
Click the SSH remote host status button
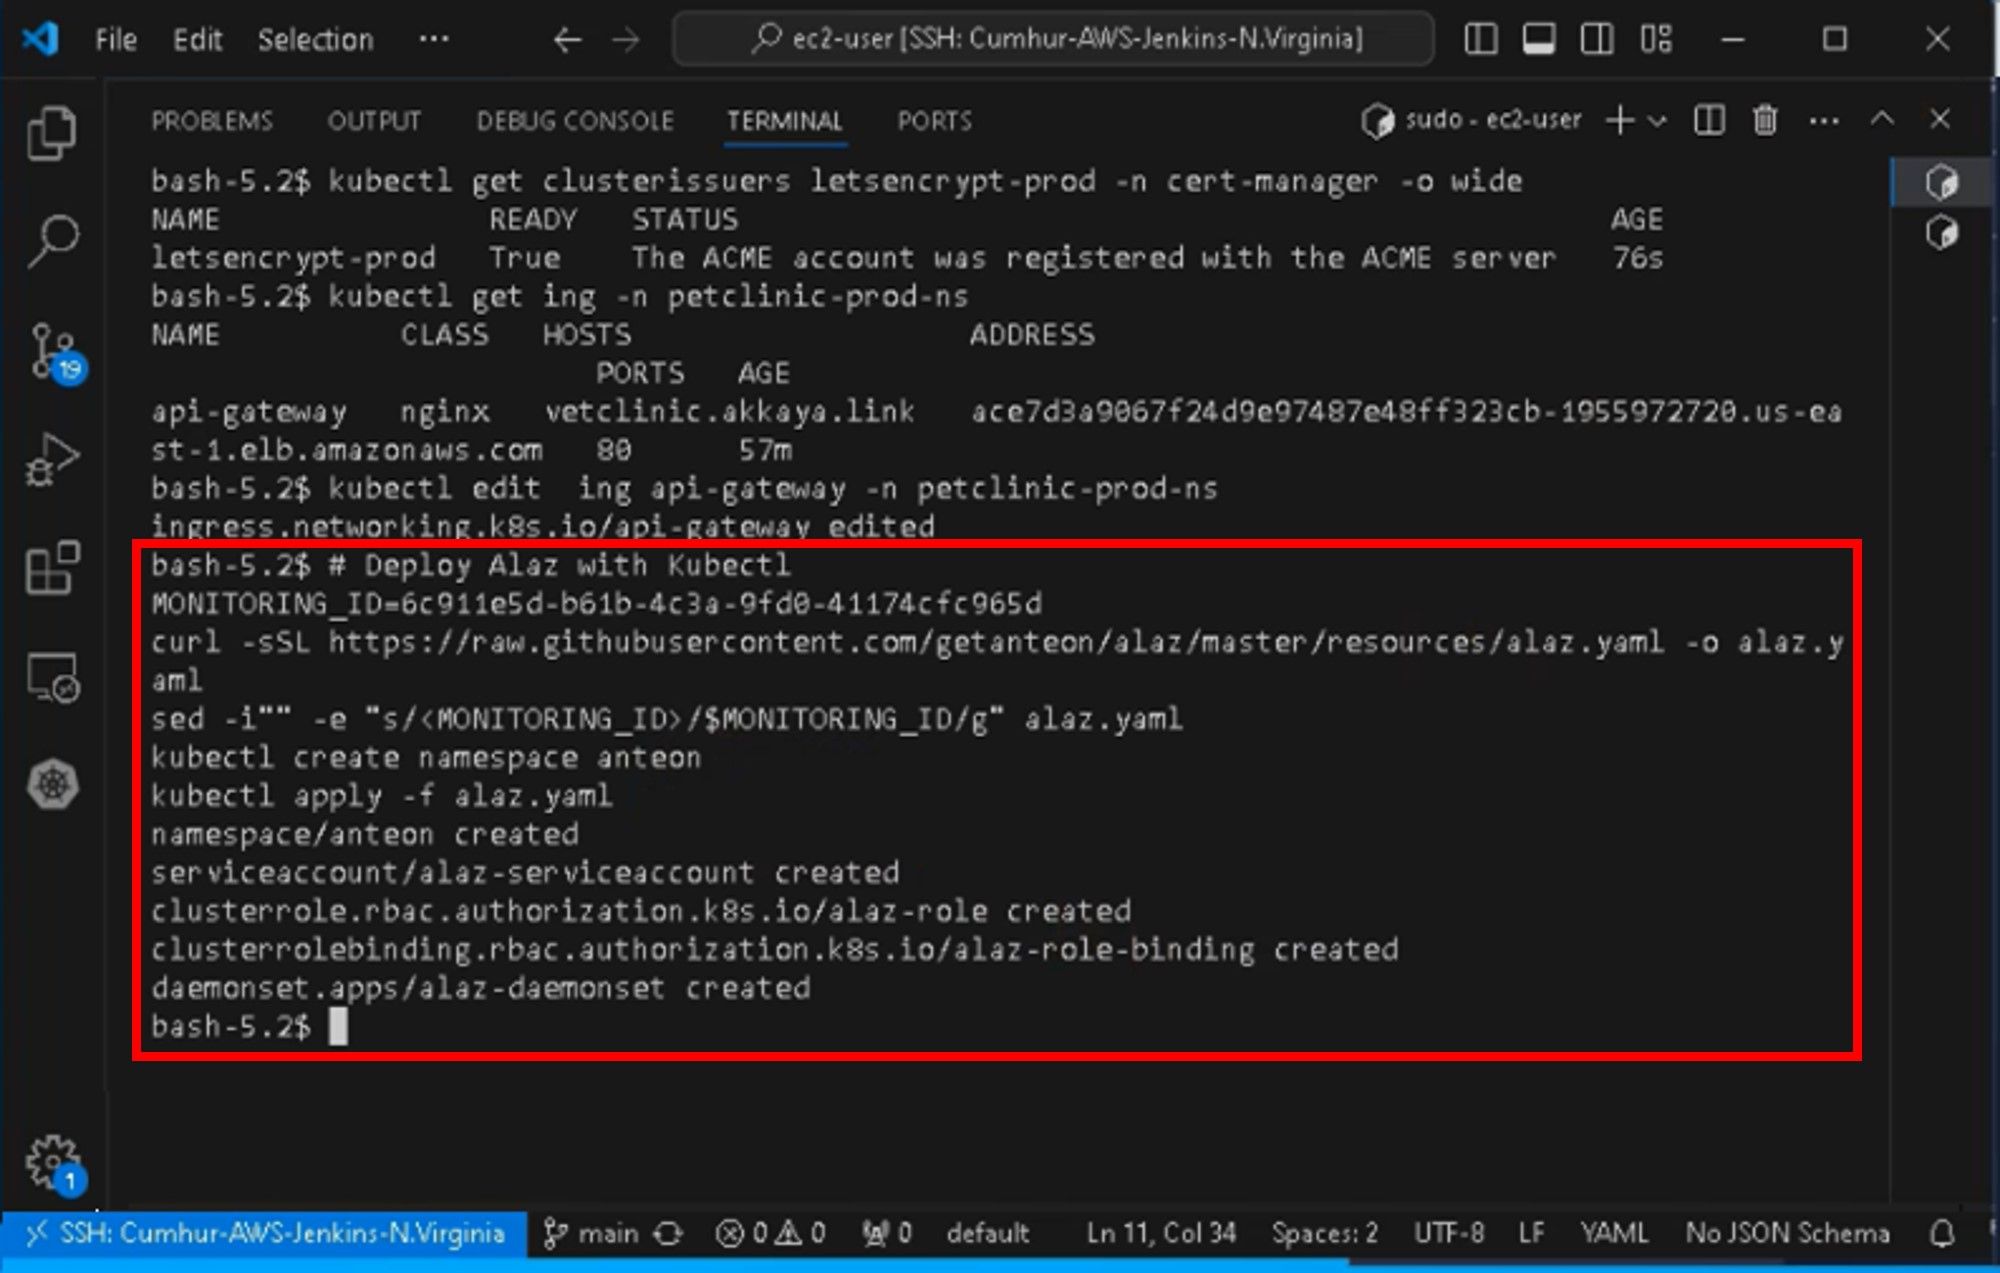pyautogui.click(x=265, y=1233)
